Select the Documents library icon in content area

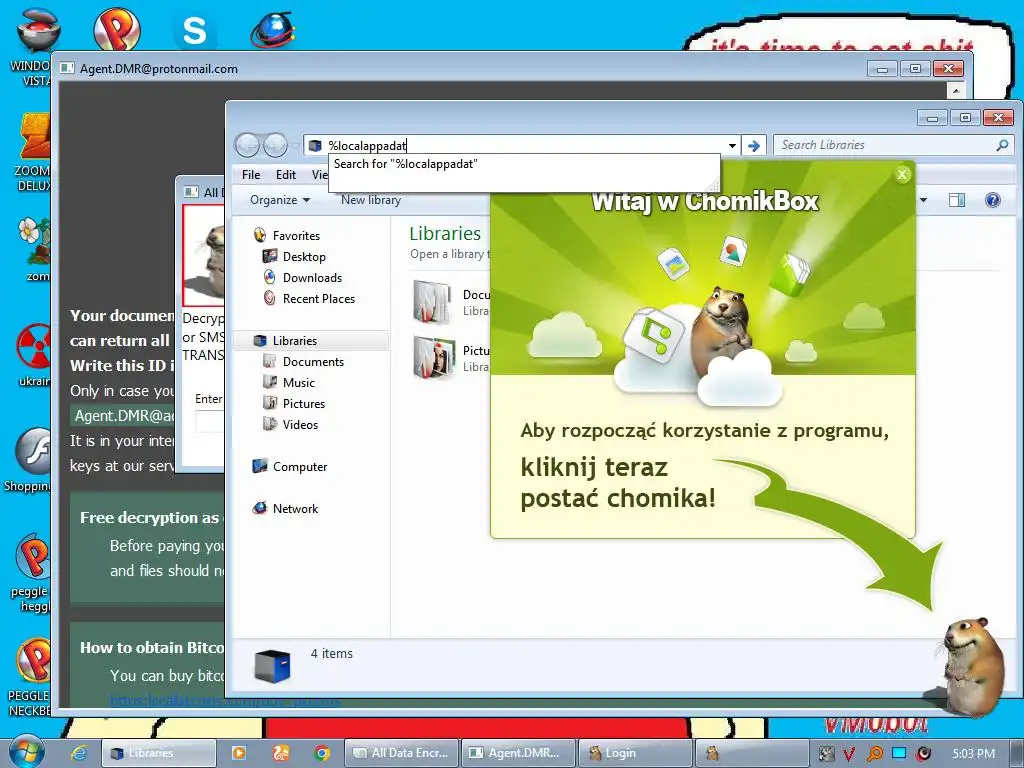(x=432, y=302)
